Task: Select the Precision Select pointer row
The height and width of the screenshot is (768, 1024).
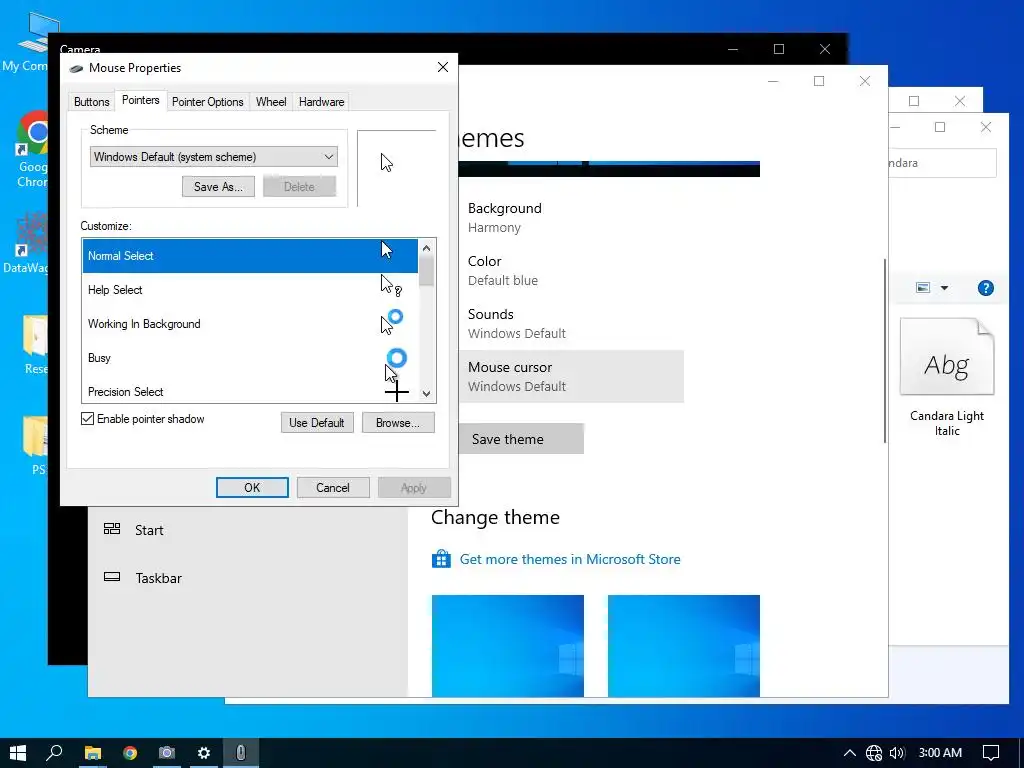Action: (250, 391)
